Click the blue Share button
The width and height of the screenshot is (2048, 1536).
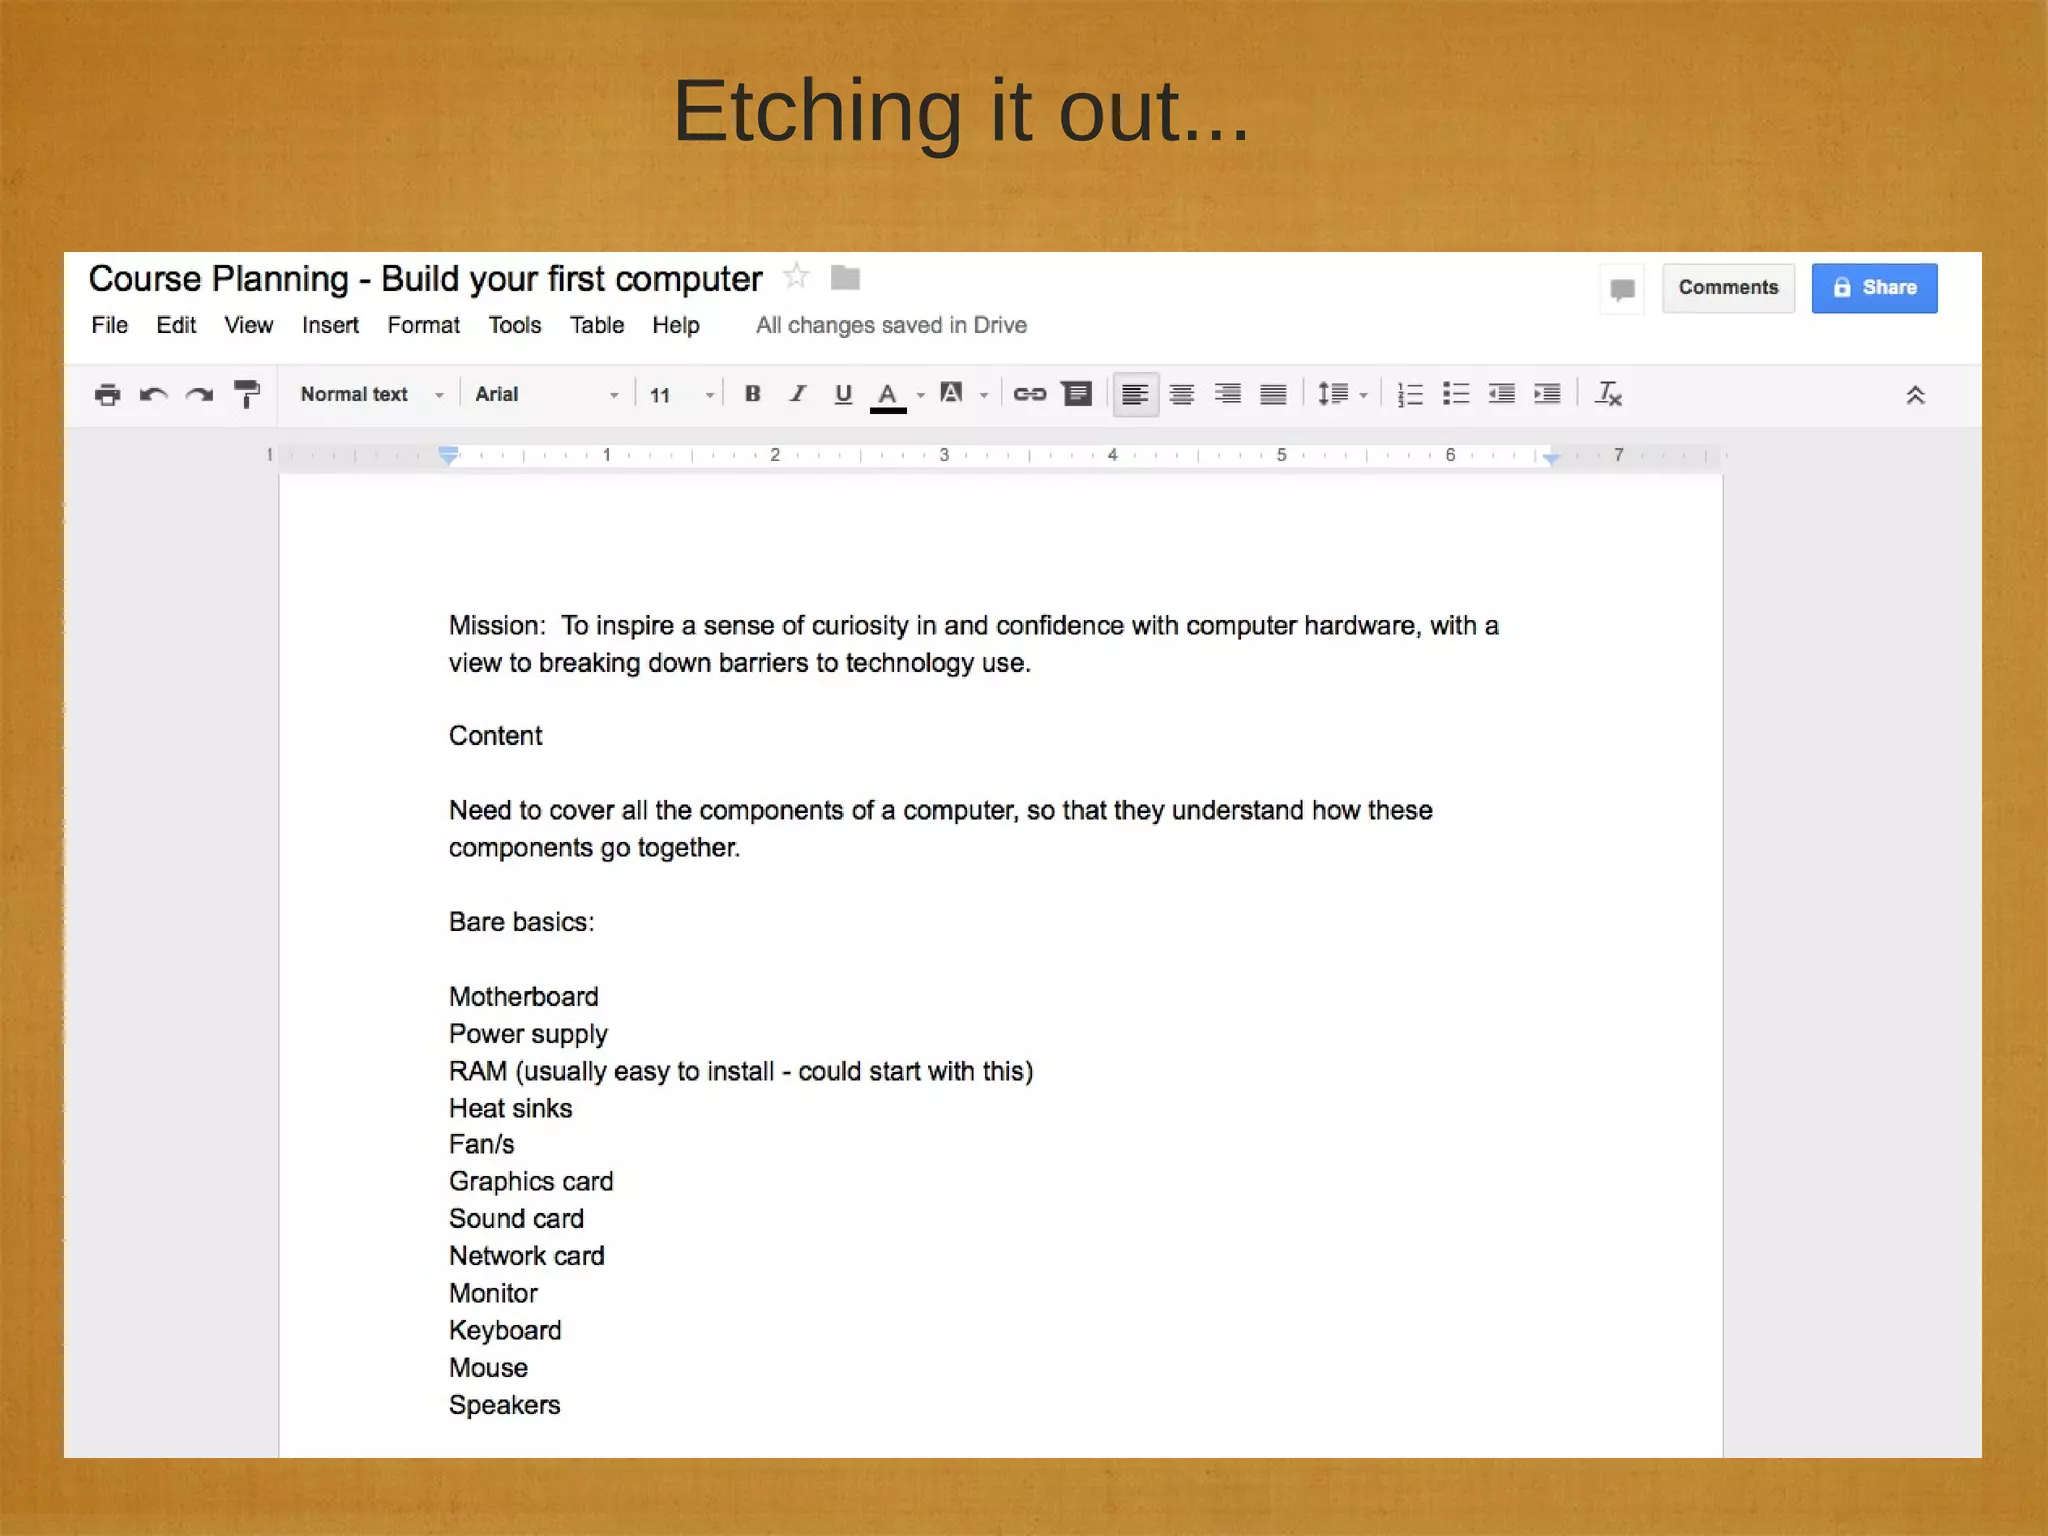pyautogui.click(x=1874, y=288)
